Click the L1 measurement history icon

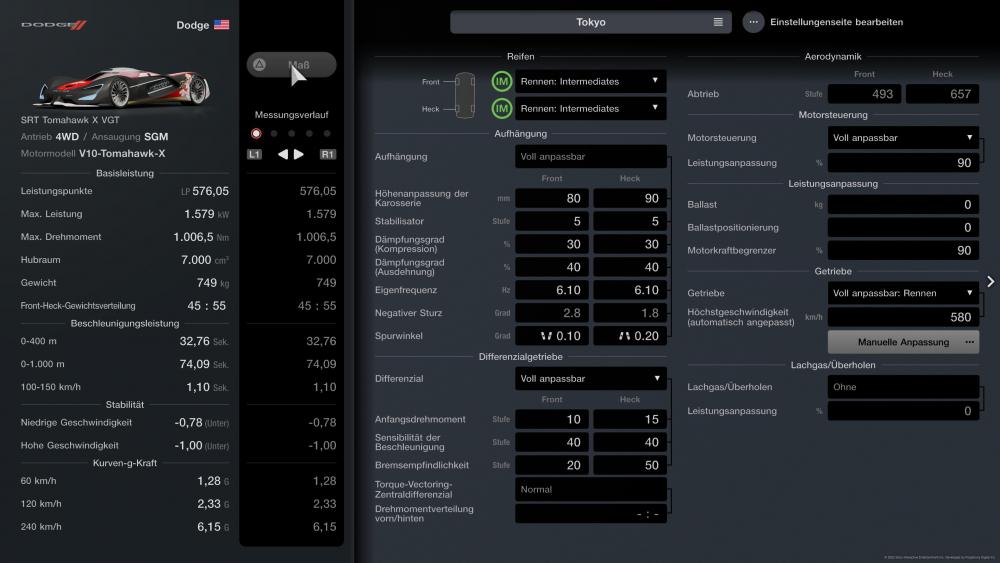tap(255, 154)
